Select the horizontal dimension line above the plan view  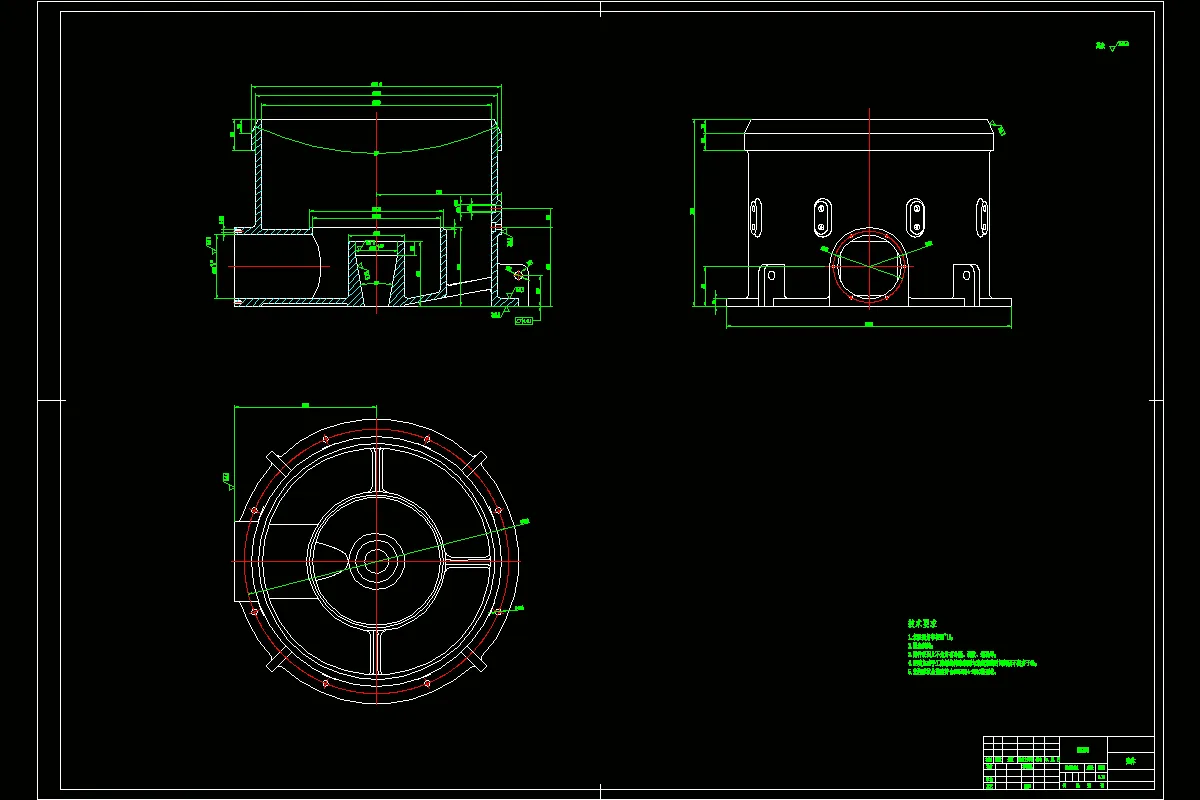click(304, 406)
